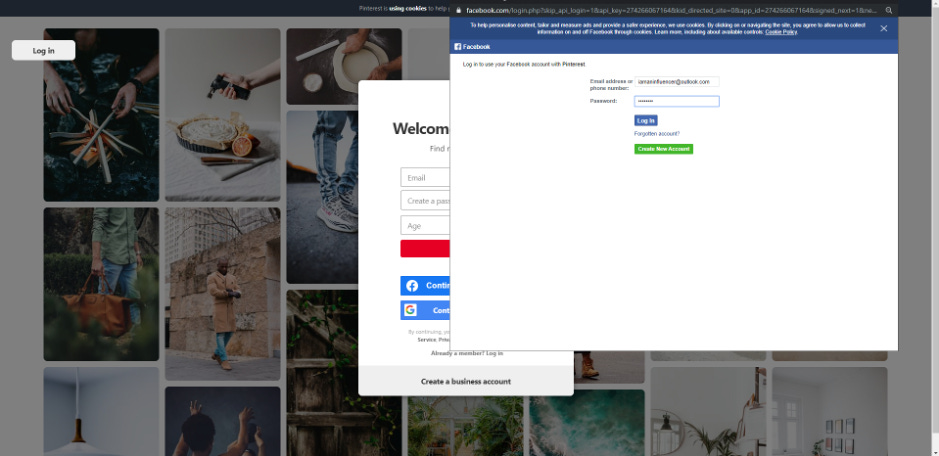The image size is (939, 456).
Task: Click the magnifier zoom icon in popup address bar
Action: pos(889,10)
